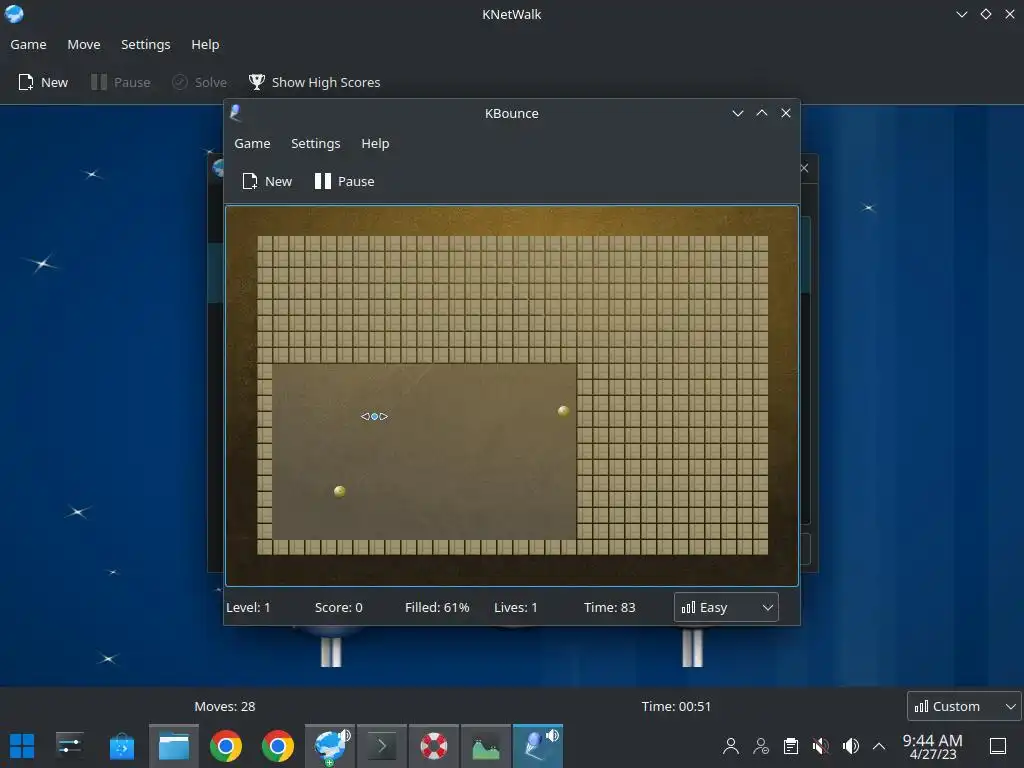Open the KBounce Game menu

[x=252, y=144]
